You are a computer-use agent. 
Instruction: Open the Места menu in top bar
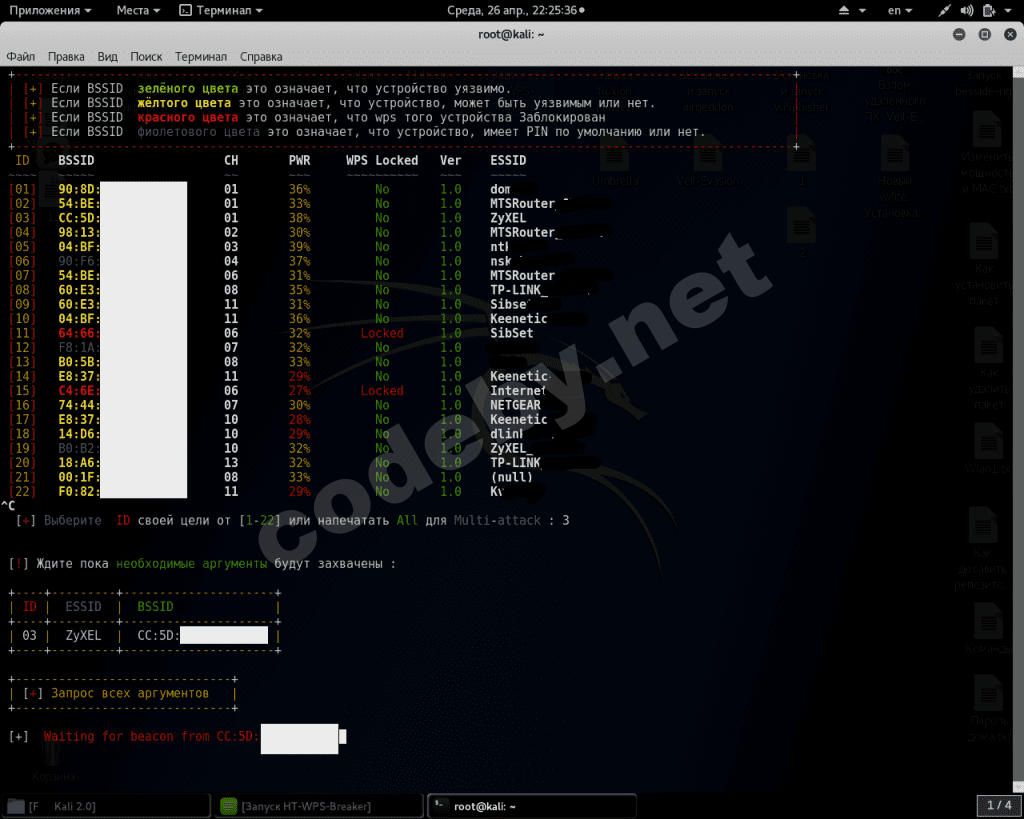pos(138,10)
